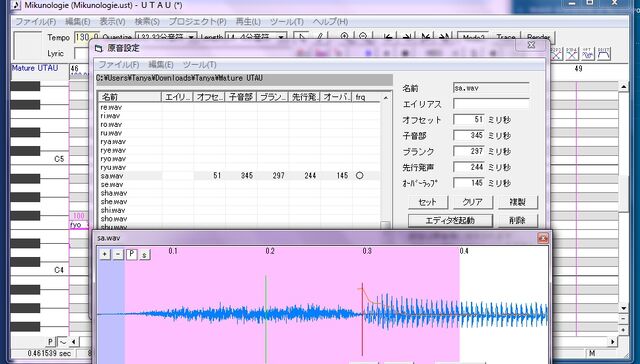
Task: Click the M button in the bottom status area
Action: click(x=592, y=353)
